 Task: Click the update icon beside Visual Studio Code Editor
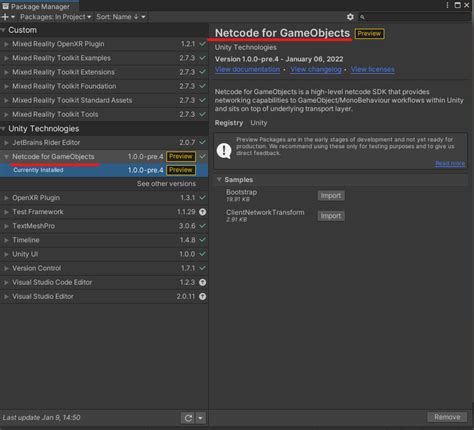point(202,282)
